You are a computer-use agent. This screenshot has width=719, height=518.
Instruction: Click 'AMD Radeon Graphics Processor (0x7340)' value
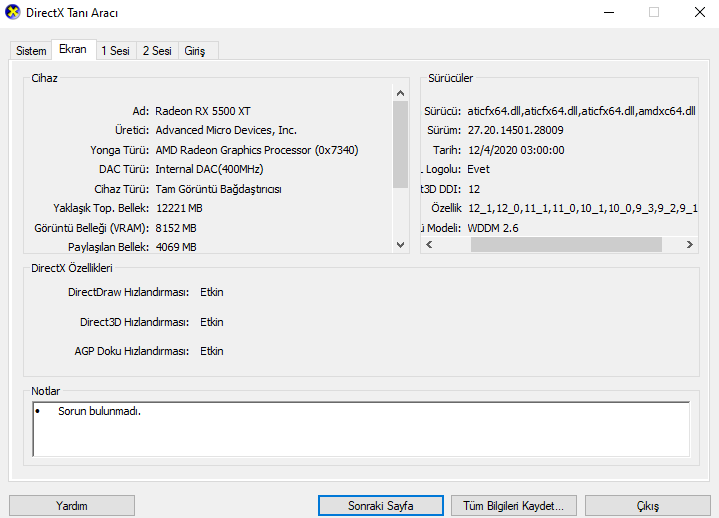[257, 150]
